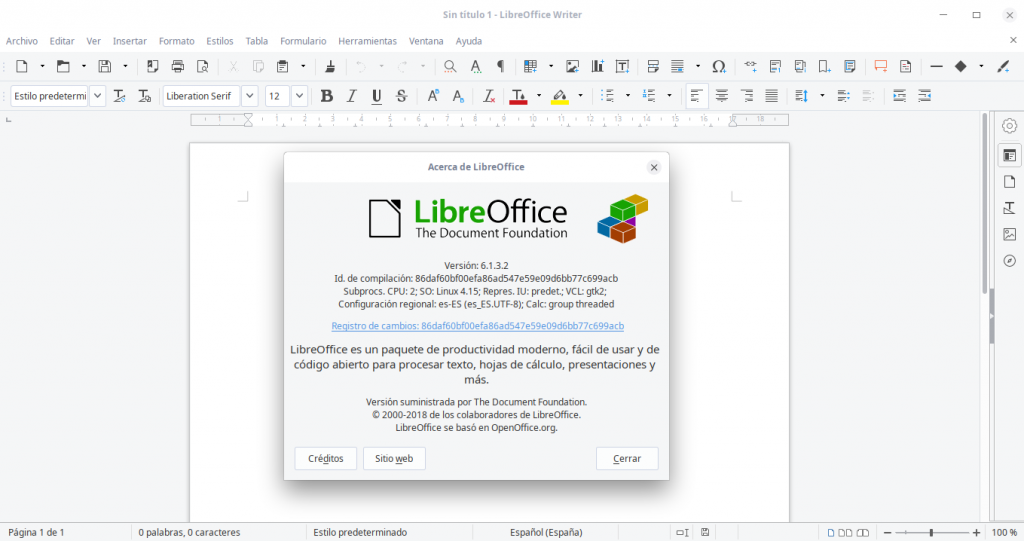Toggle Underline formatting
The height and width of the screenshot is (541, 1024).
(377, 96)
